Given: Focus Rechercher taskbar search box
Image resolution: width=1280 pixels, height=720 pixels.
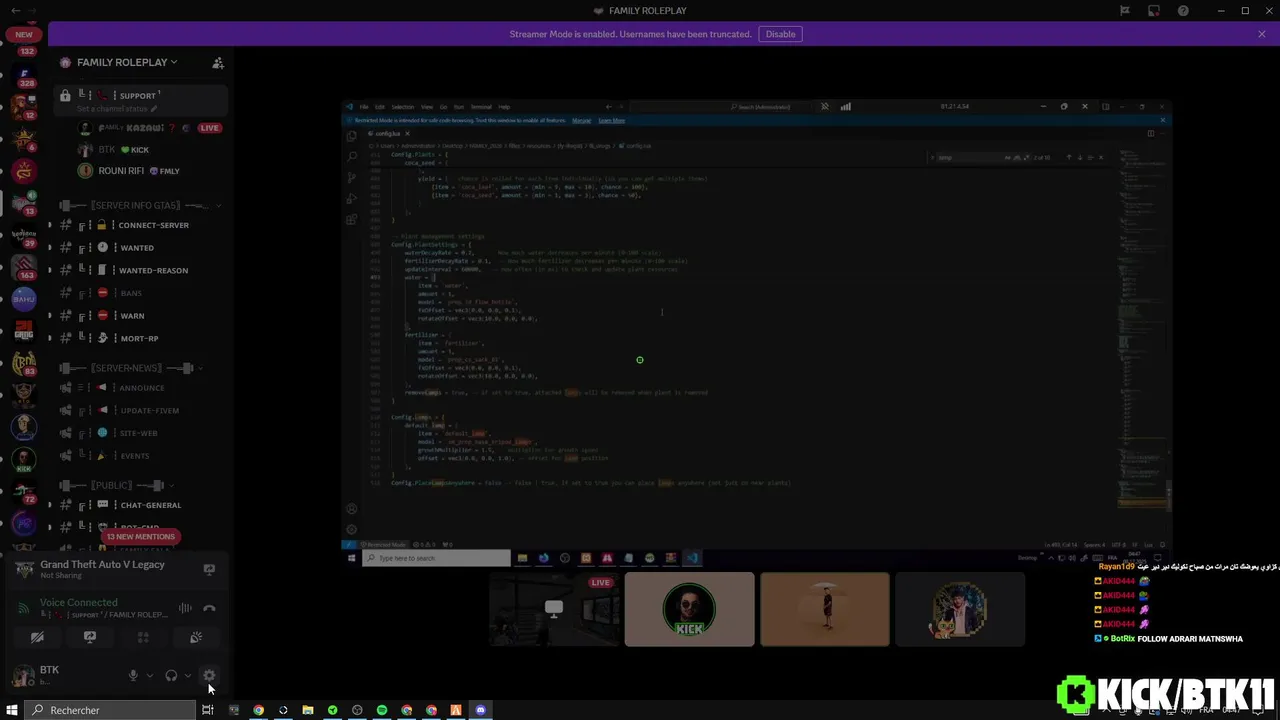Looking at the screenshot, I should click(110, 710).
